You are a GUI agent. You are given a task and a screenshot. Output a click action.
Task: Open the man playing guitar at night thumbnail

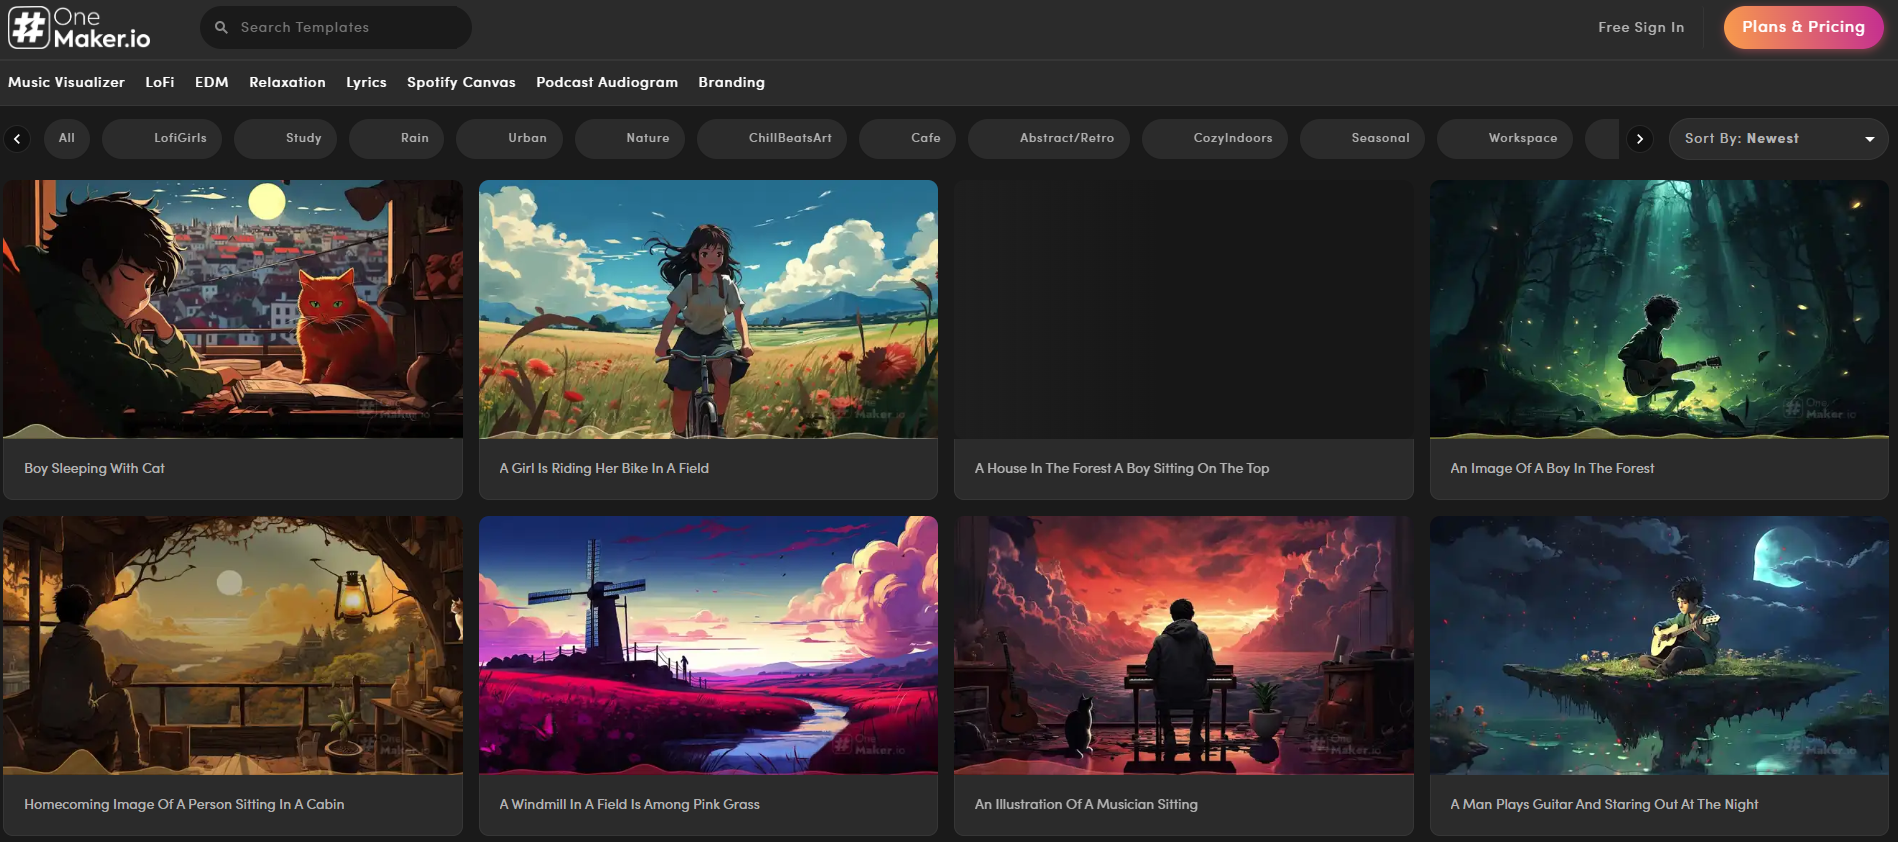pos(1659,645)
